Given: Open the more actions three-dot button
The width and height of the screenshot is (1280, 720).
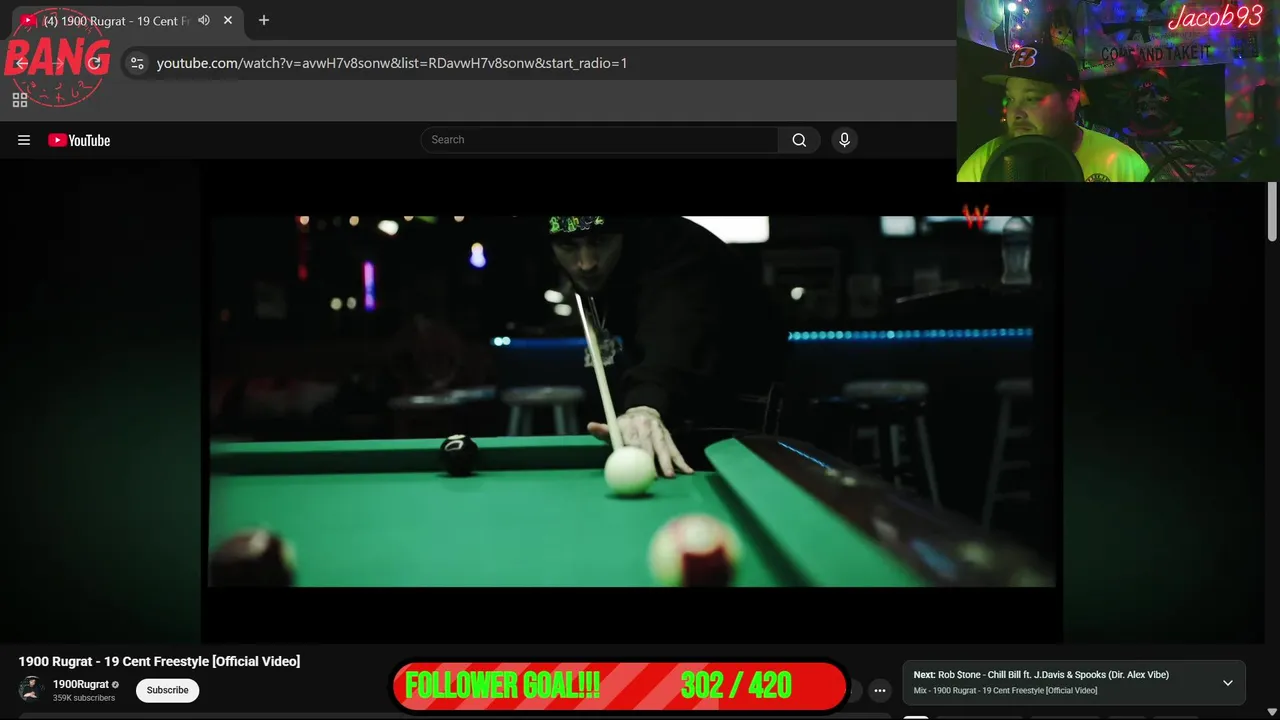Looking at the screenshot, I should [x=880, y=690].
